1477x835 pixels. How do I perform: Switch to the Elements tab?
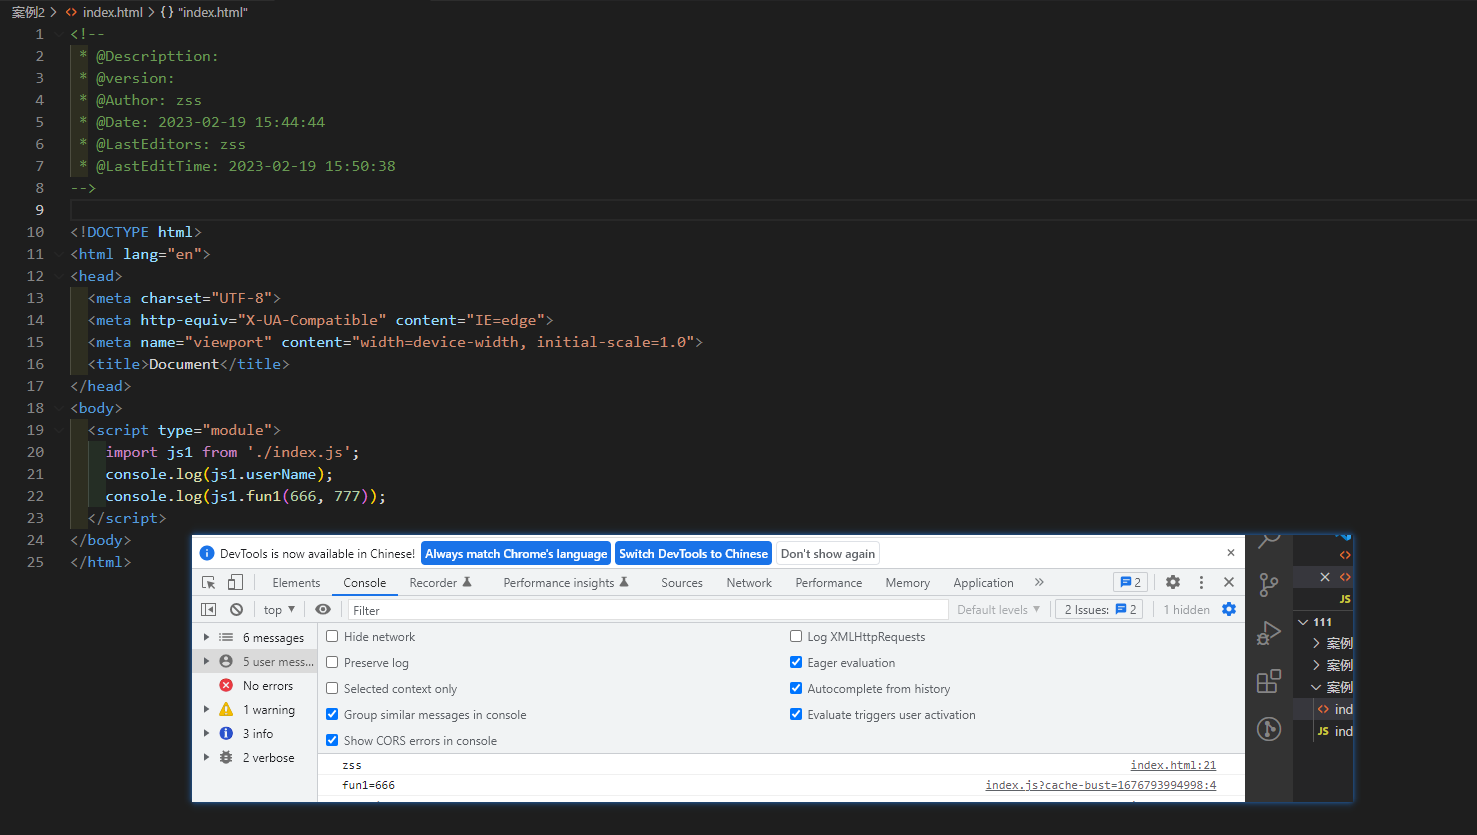[x=296, y=582]
